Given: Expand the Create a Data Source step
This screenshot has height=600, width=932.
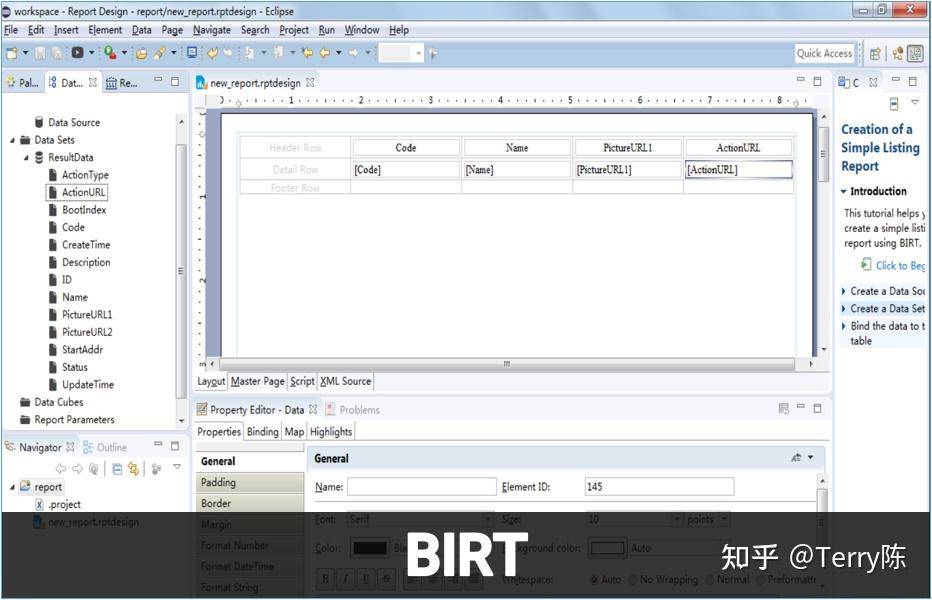Looking at the screenshot, I should pyautogui.click(x=843, y=291).
